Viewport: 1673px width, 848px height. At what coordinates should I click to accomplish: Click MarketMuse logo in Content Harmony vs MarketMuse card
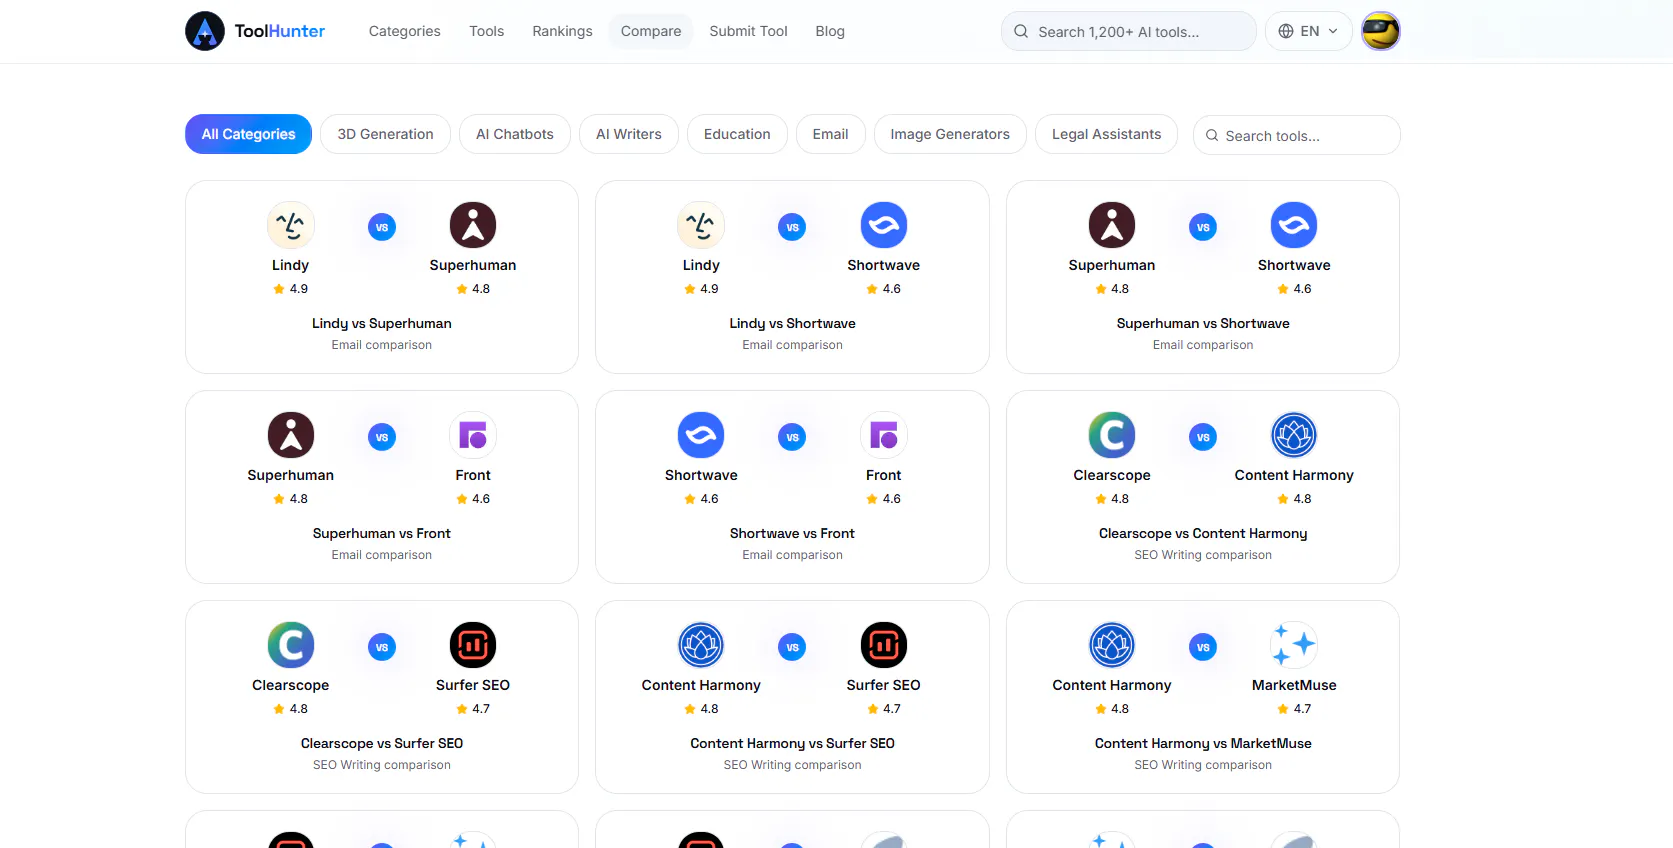point(1294,645)
